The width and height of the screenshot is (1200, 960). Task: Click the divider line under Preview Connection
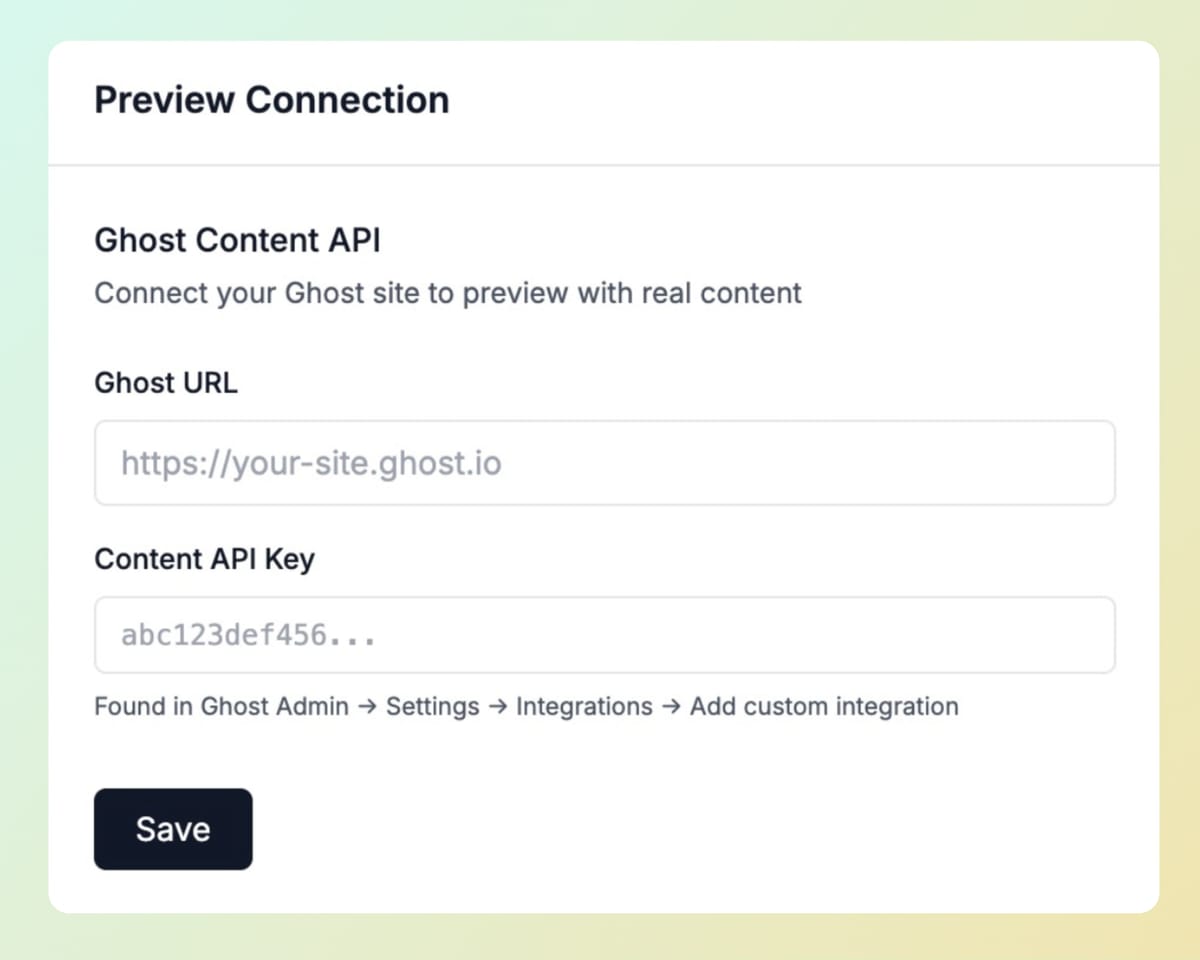pyautogui.click(x=603, y=164)
